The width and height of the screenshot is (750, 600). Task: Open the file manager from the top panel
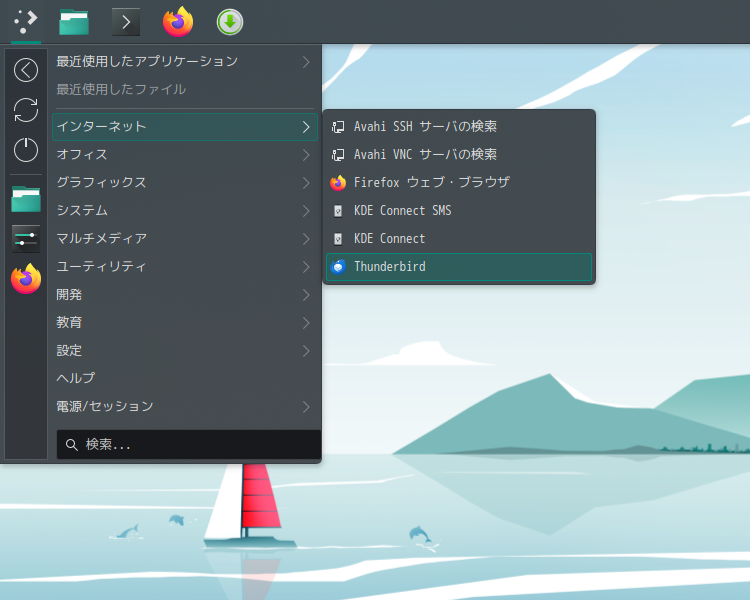pos(74,22)
